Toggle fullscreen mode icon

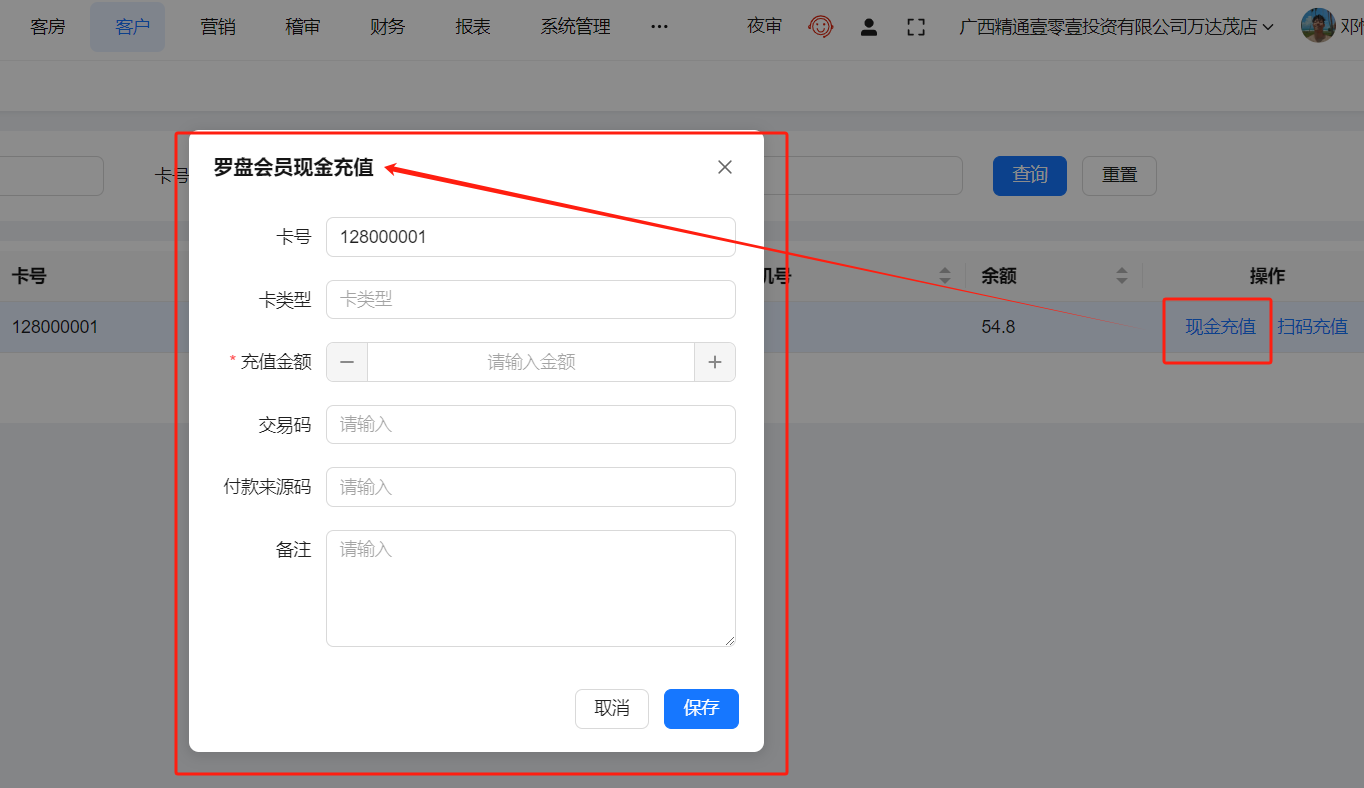915,27
